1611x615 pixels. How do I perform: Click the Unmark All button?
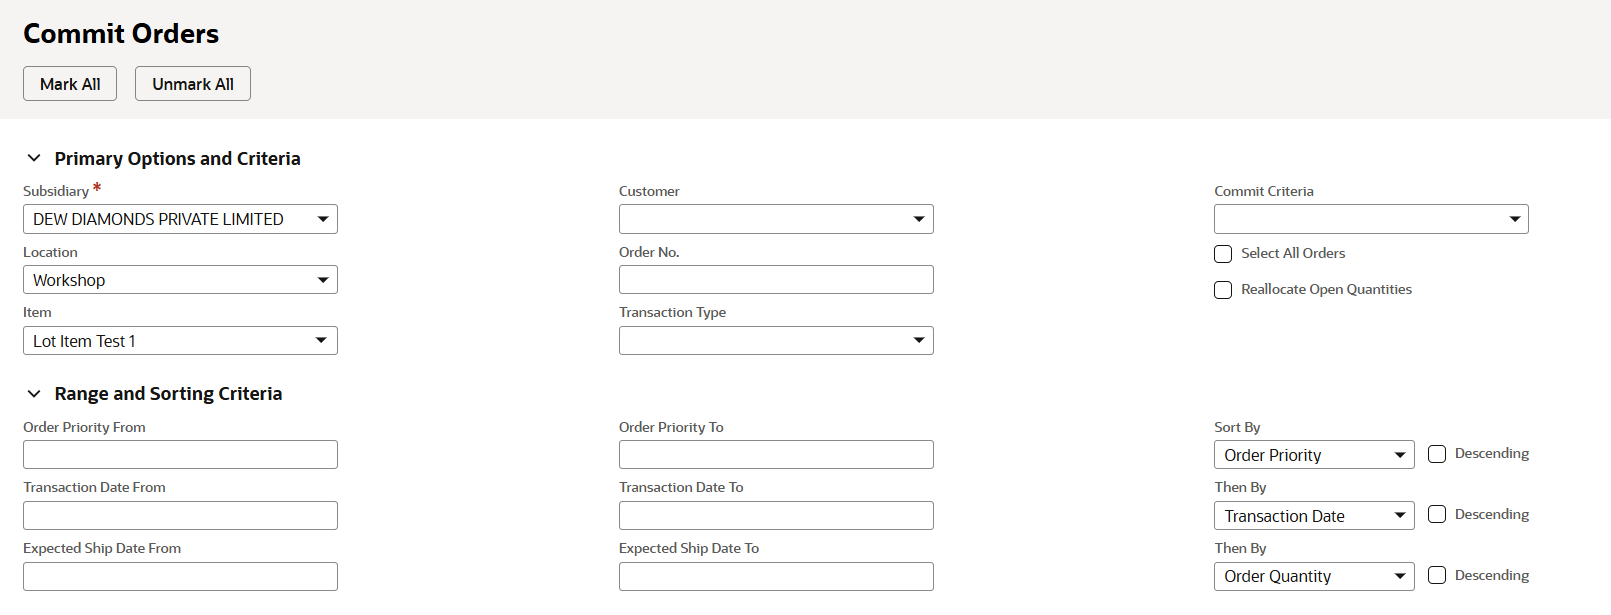coord(192,84)
